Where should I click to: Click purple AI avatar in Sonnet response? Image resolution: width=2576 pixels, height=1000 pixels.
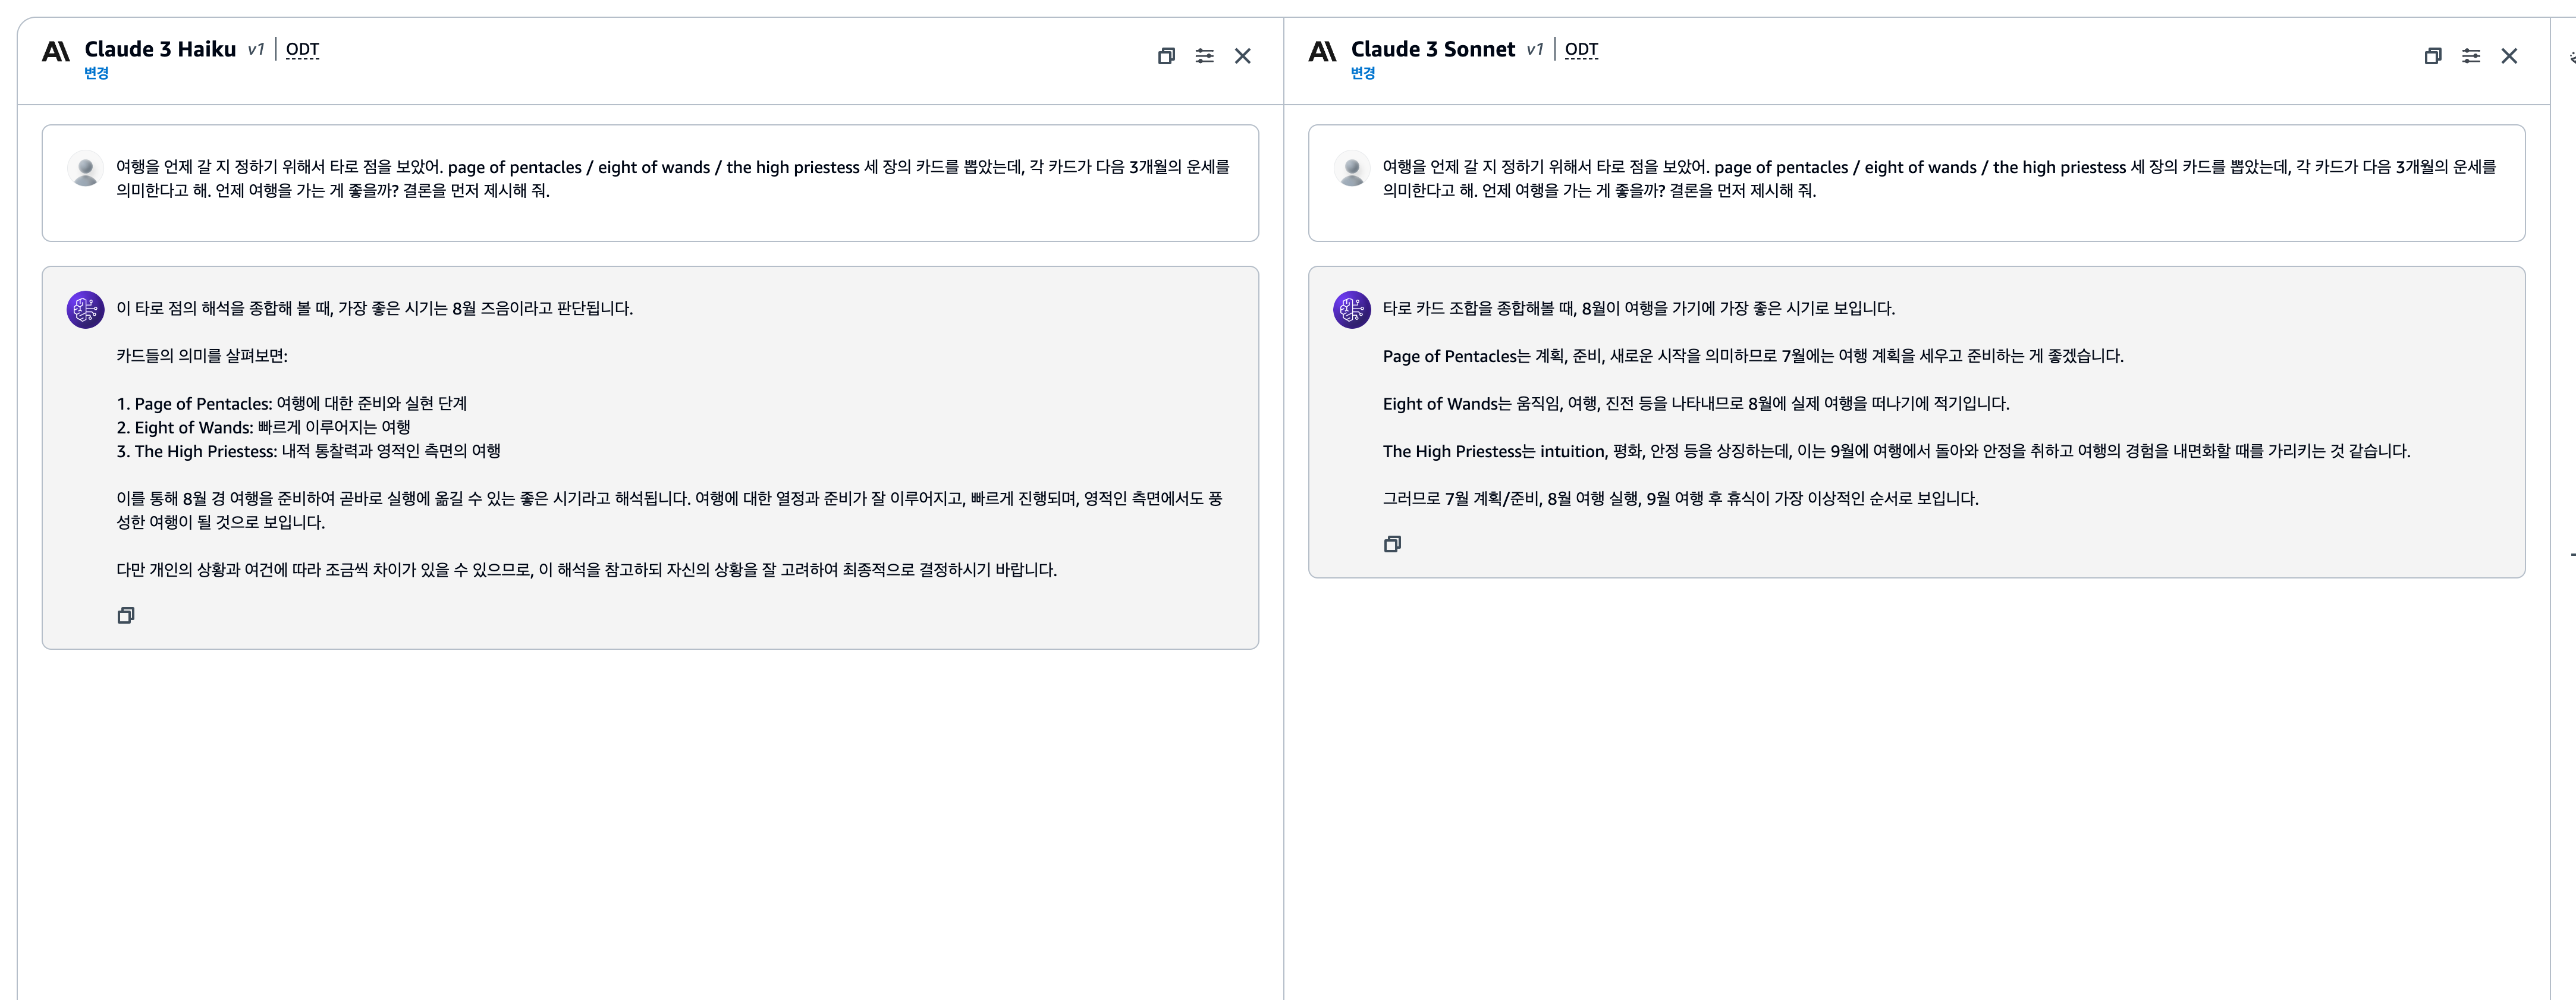tap(1352, 310)
